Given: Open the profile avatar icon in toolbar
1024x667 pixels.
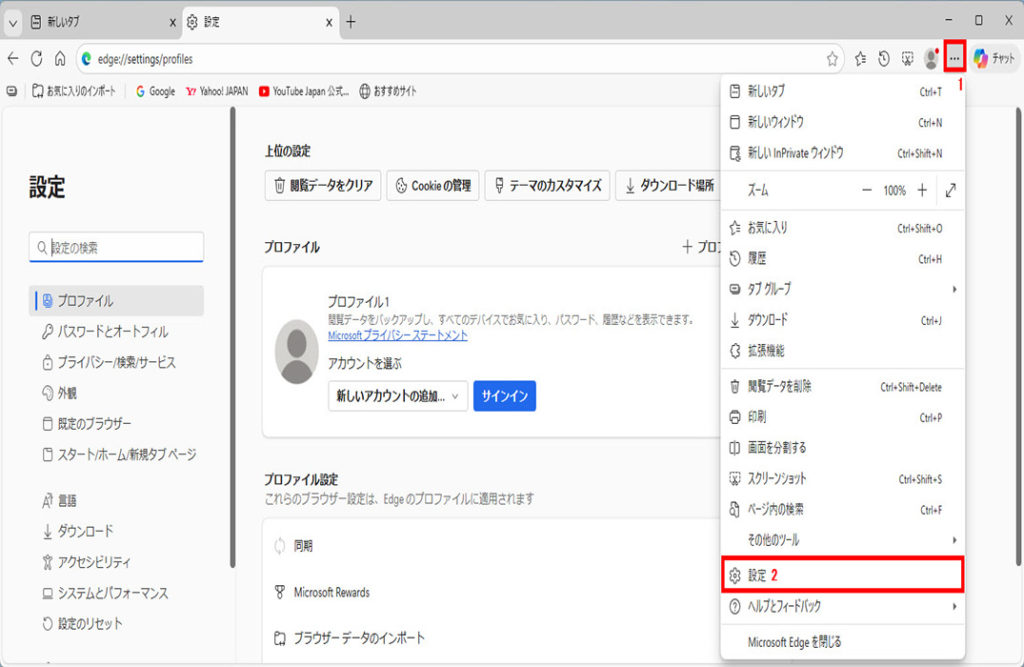Looking at the screenshot, I should [x=931, y=59].
